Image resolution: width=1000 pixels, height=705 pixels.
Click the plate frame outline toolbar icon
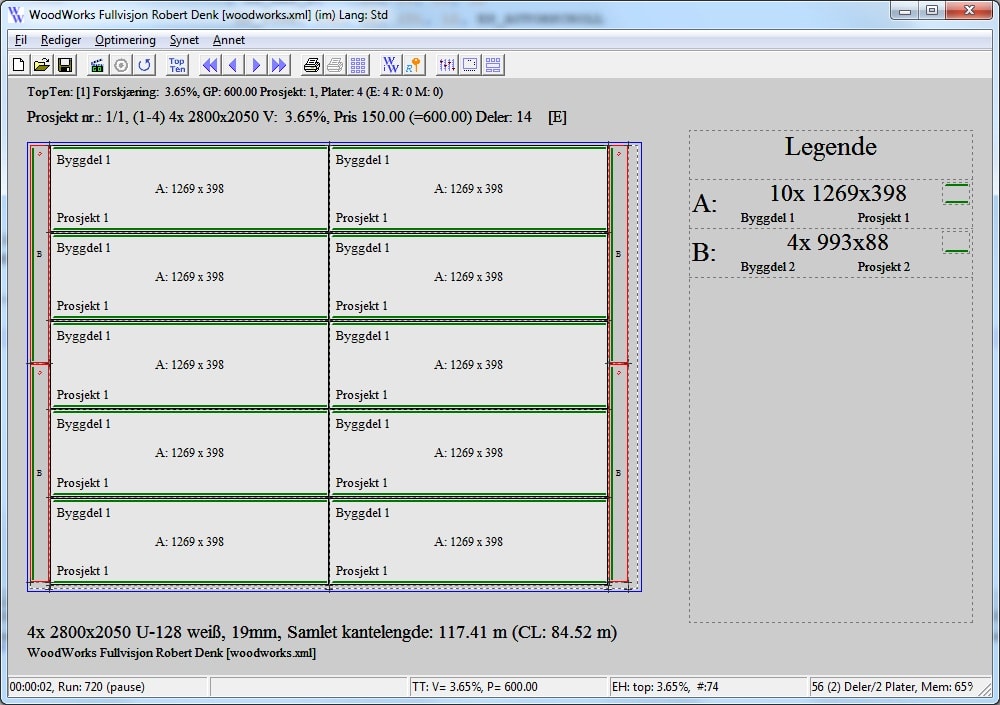470,64
